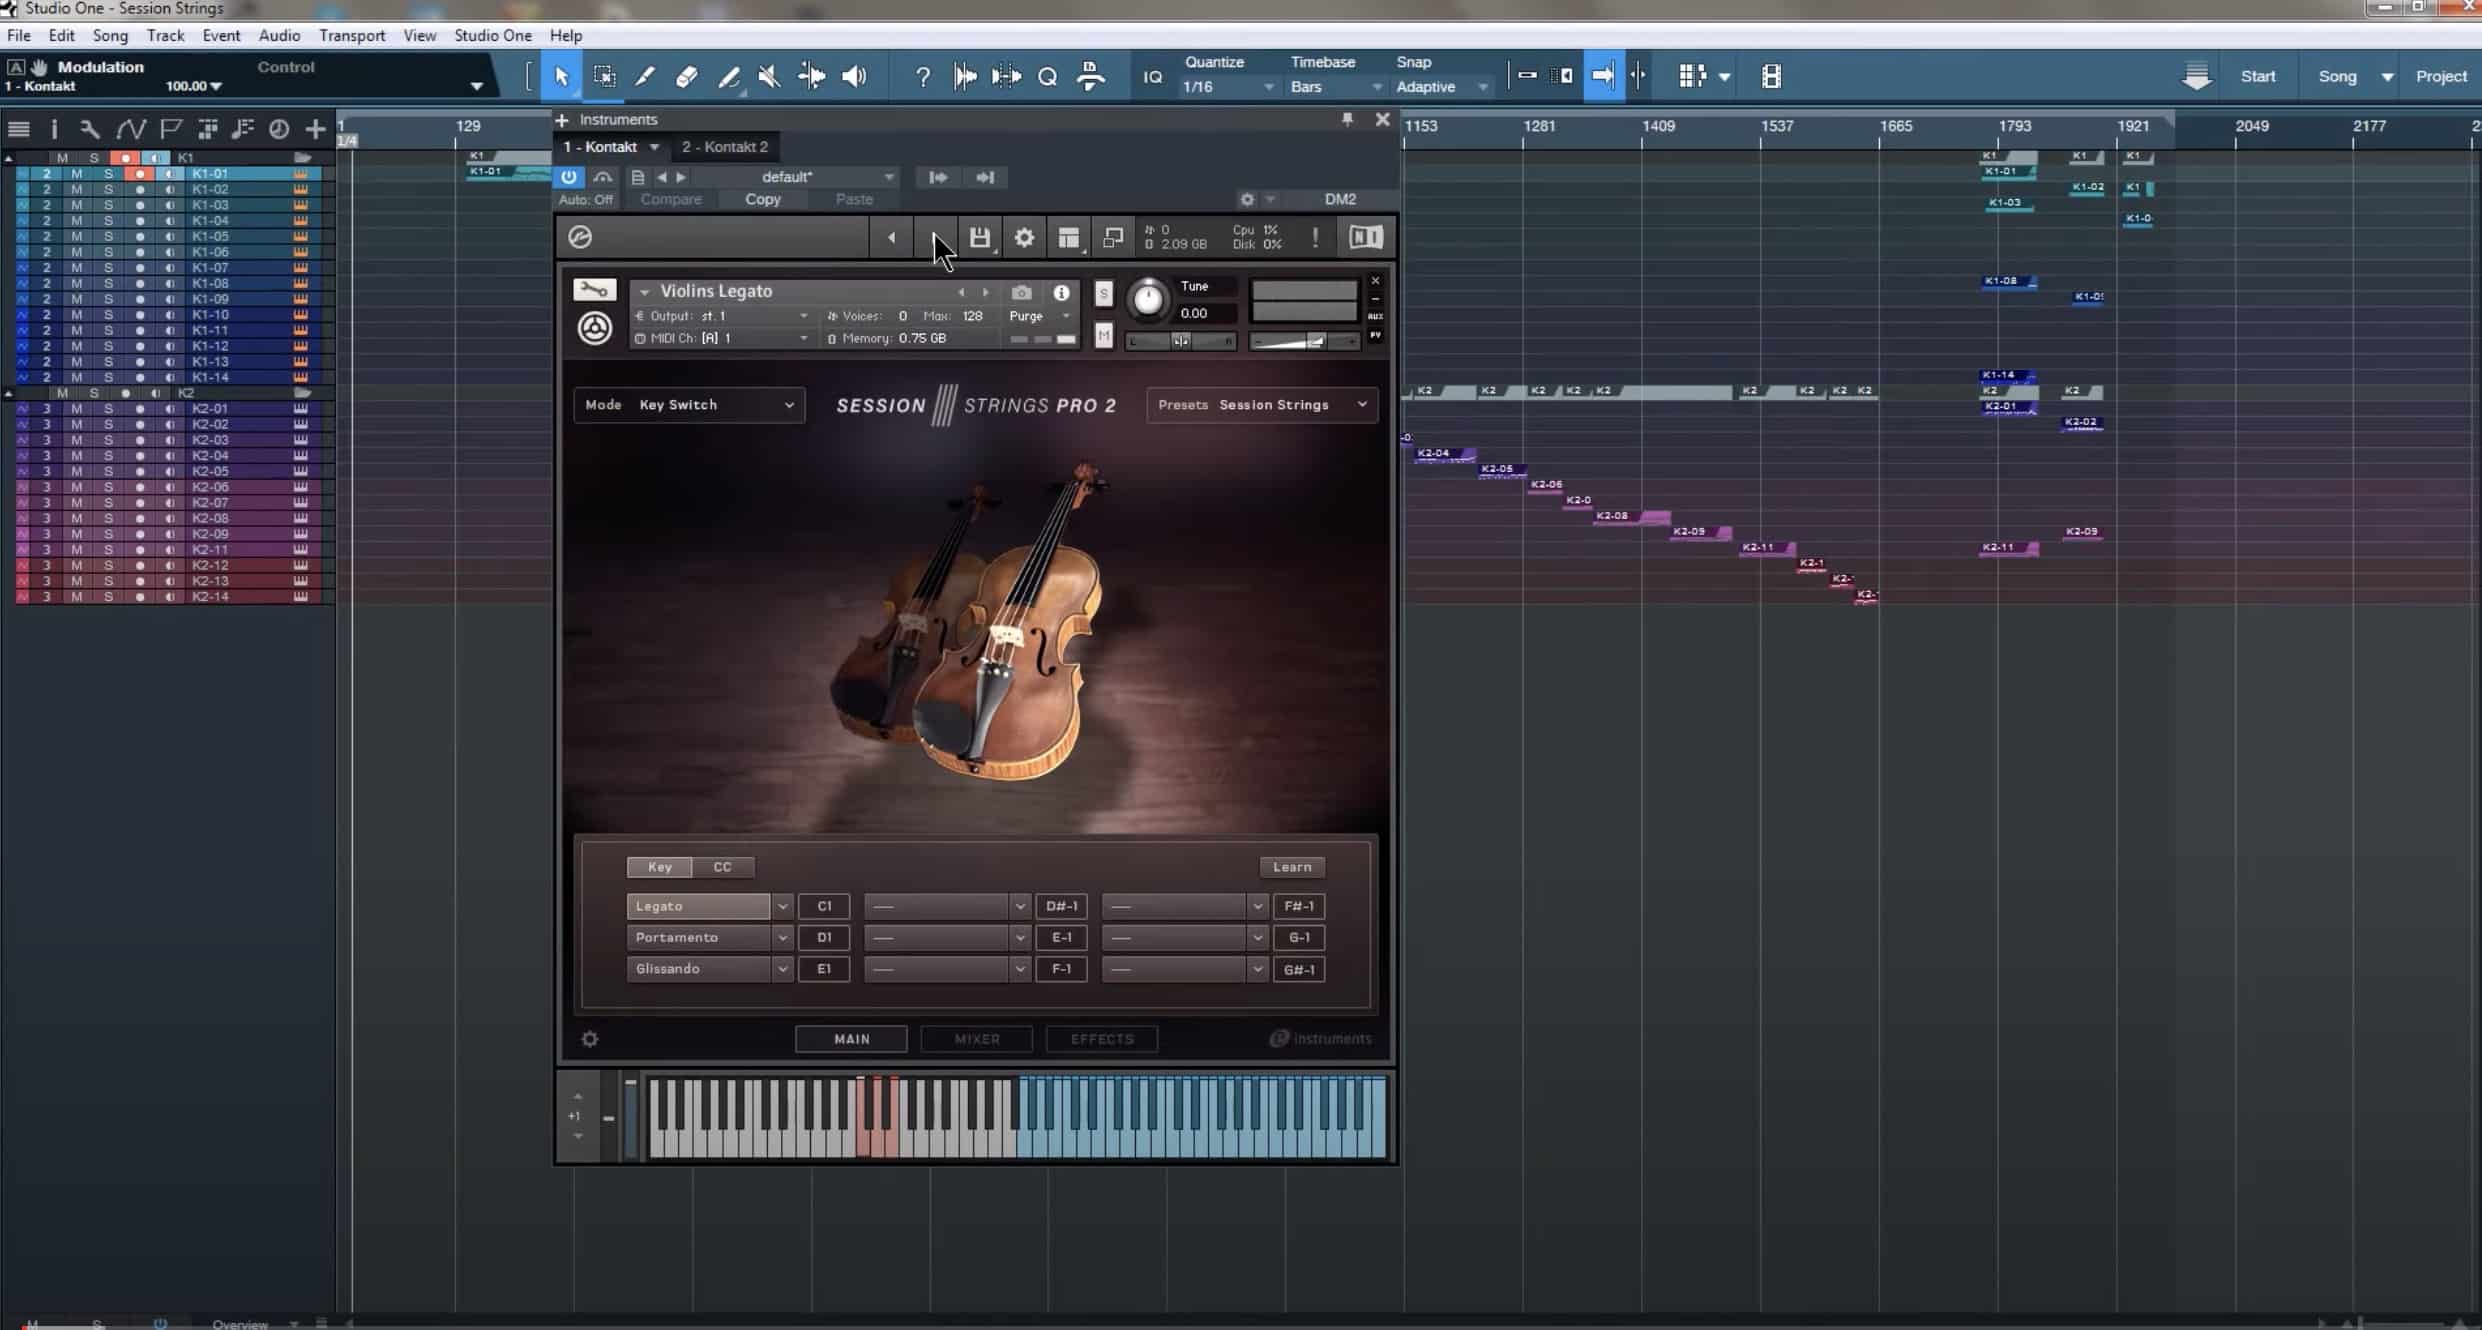Click the Project button
This screenshot has width=2482, height=1330.
tap(2441, 76)
